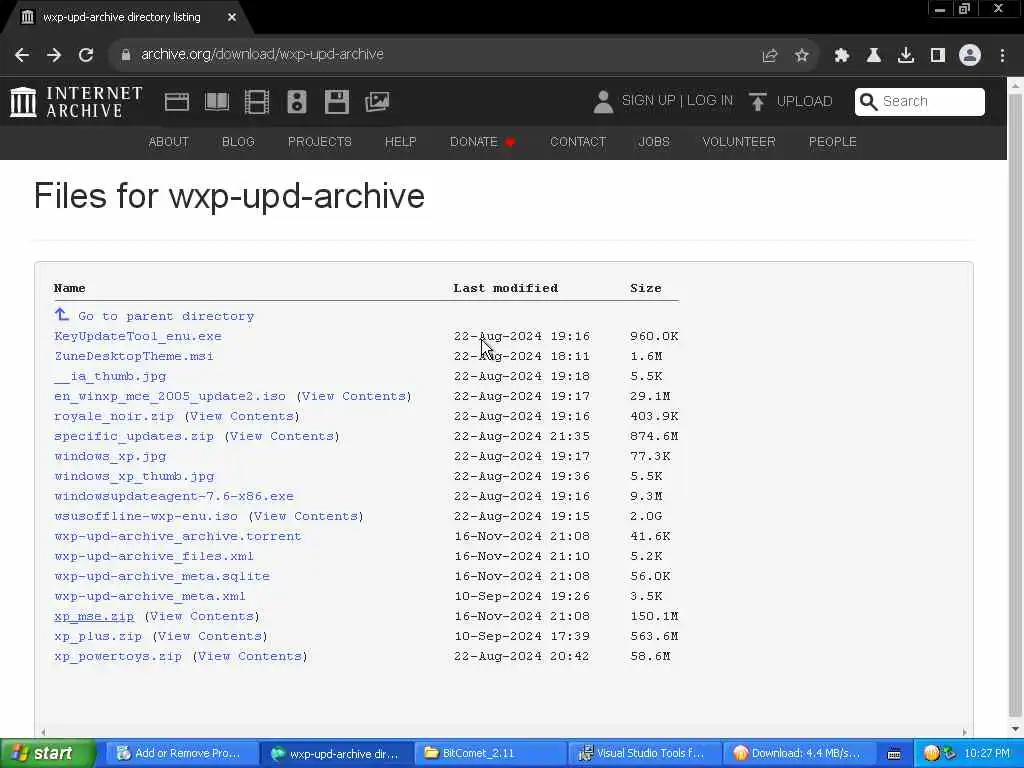This screenshot has width=1024, height=768.
Task: Click the Internet Archive logo
Action: [76, 102]
